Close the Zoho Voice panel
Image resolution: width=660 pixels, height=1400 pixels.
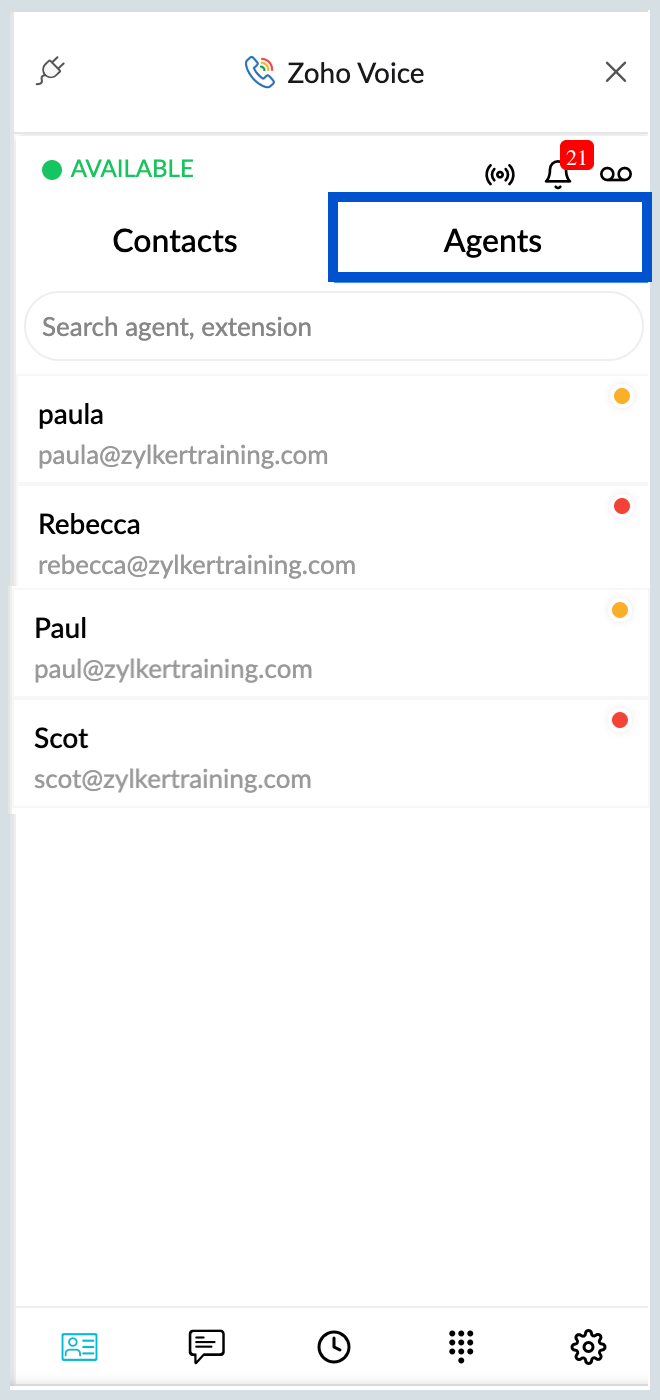(616, 72)
